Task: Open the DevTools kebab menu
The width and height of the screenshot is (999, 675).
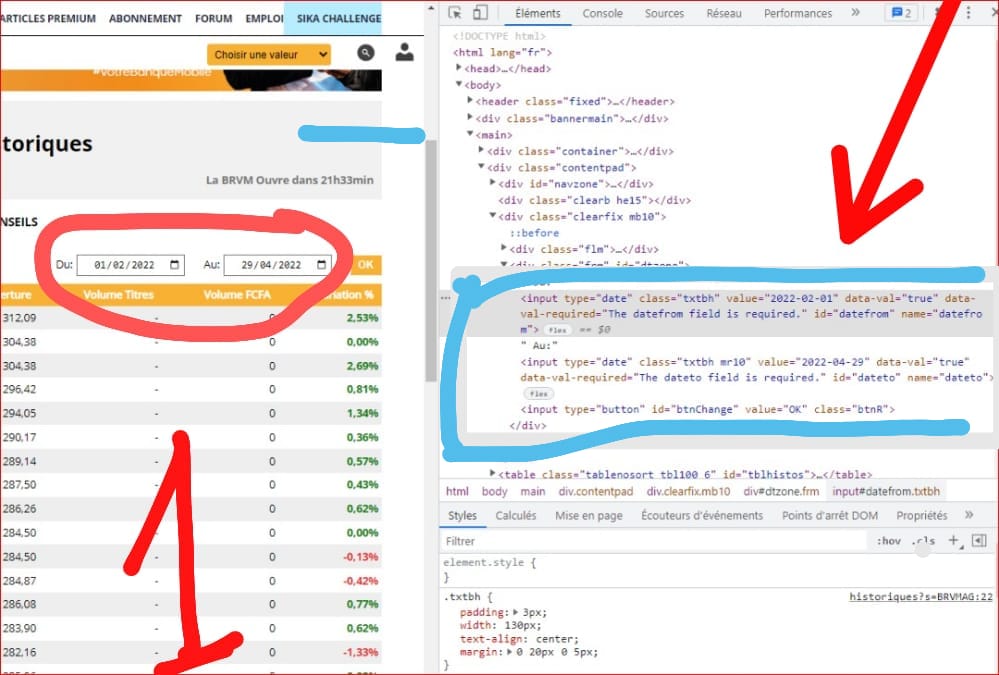Action: (968, 13)
